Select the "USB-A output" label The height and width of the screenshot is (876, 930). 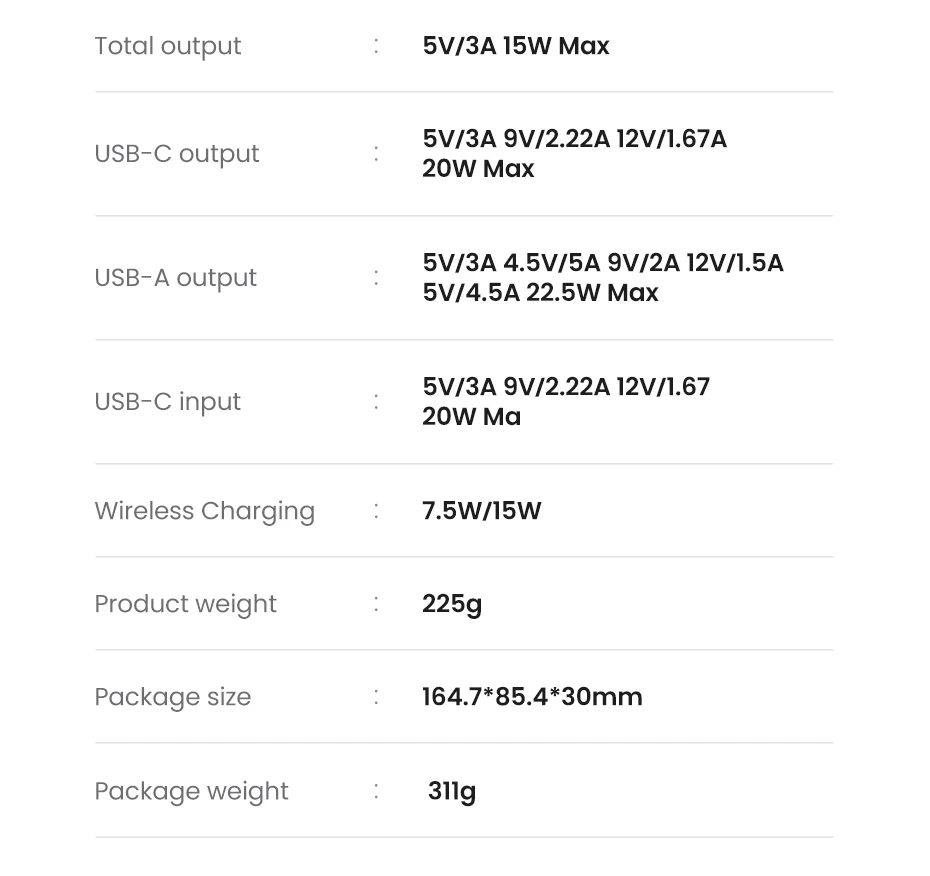[x=175, y=278]
